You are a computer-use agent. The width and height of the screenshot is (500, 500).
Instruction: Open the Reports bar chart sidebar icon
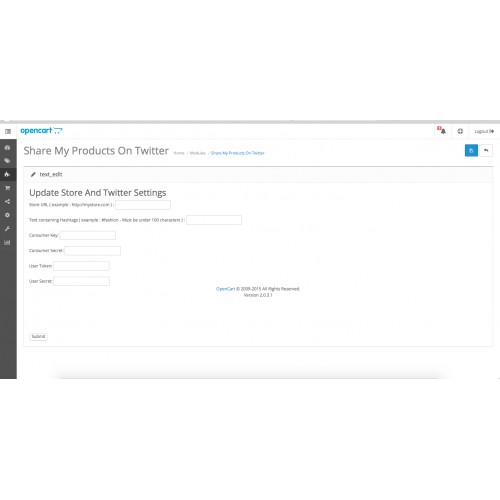pos(7,242)
